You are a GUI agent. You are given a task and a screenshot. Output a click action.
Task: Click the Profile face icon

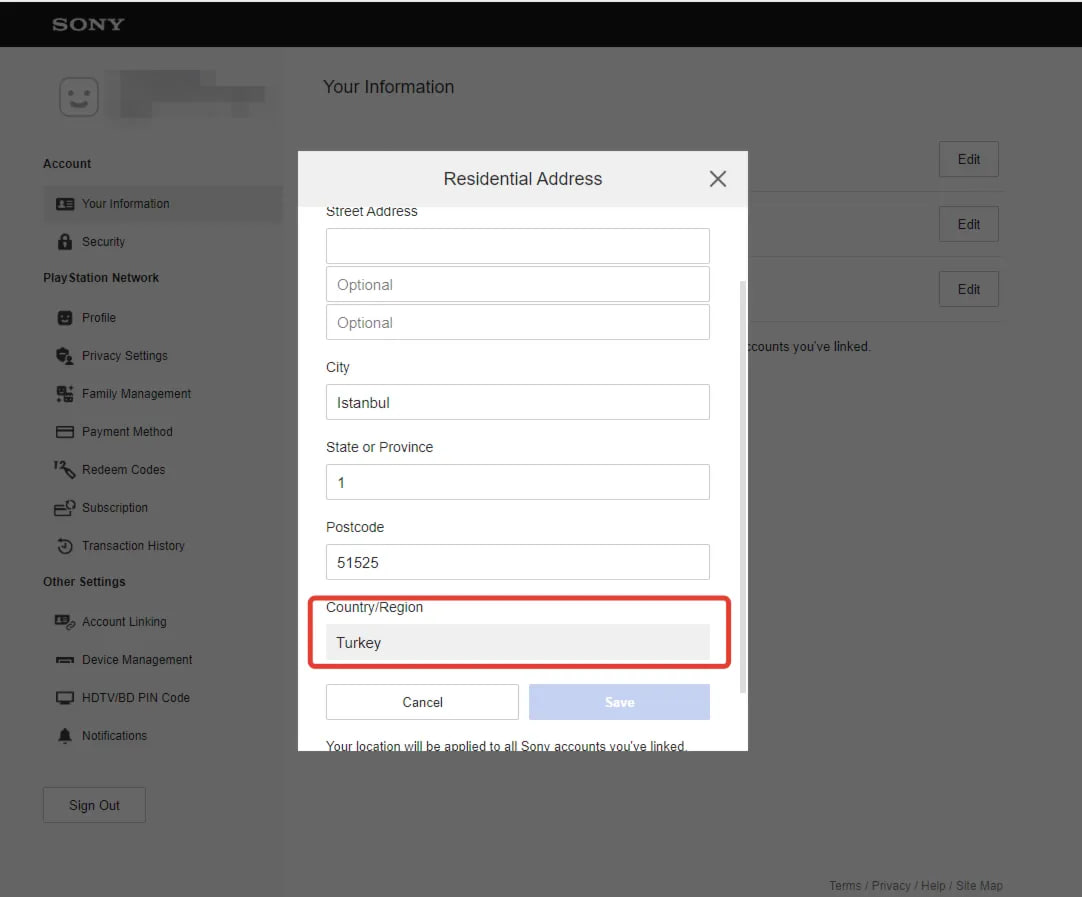[65, 318]
